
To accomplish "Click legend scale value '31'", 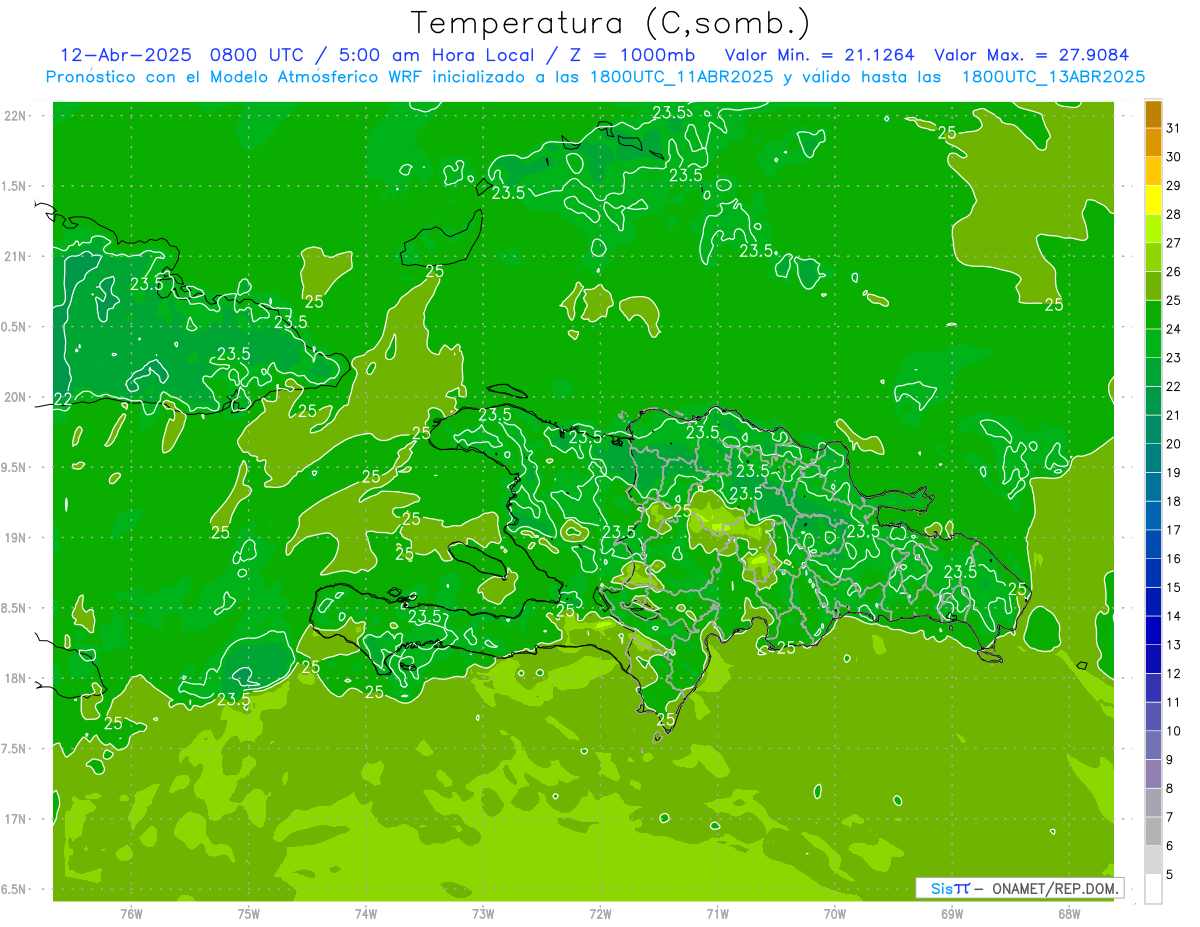I will [1174, 128].
